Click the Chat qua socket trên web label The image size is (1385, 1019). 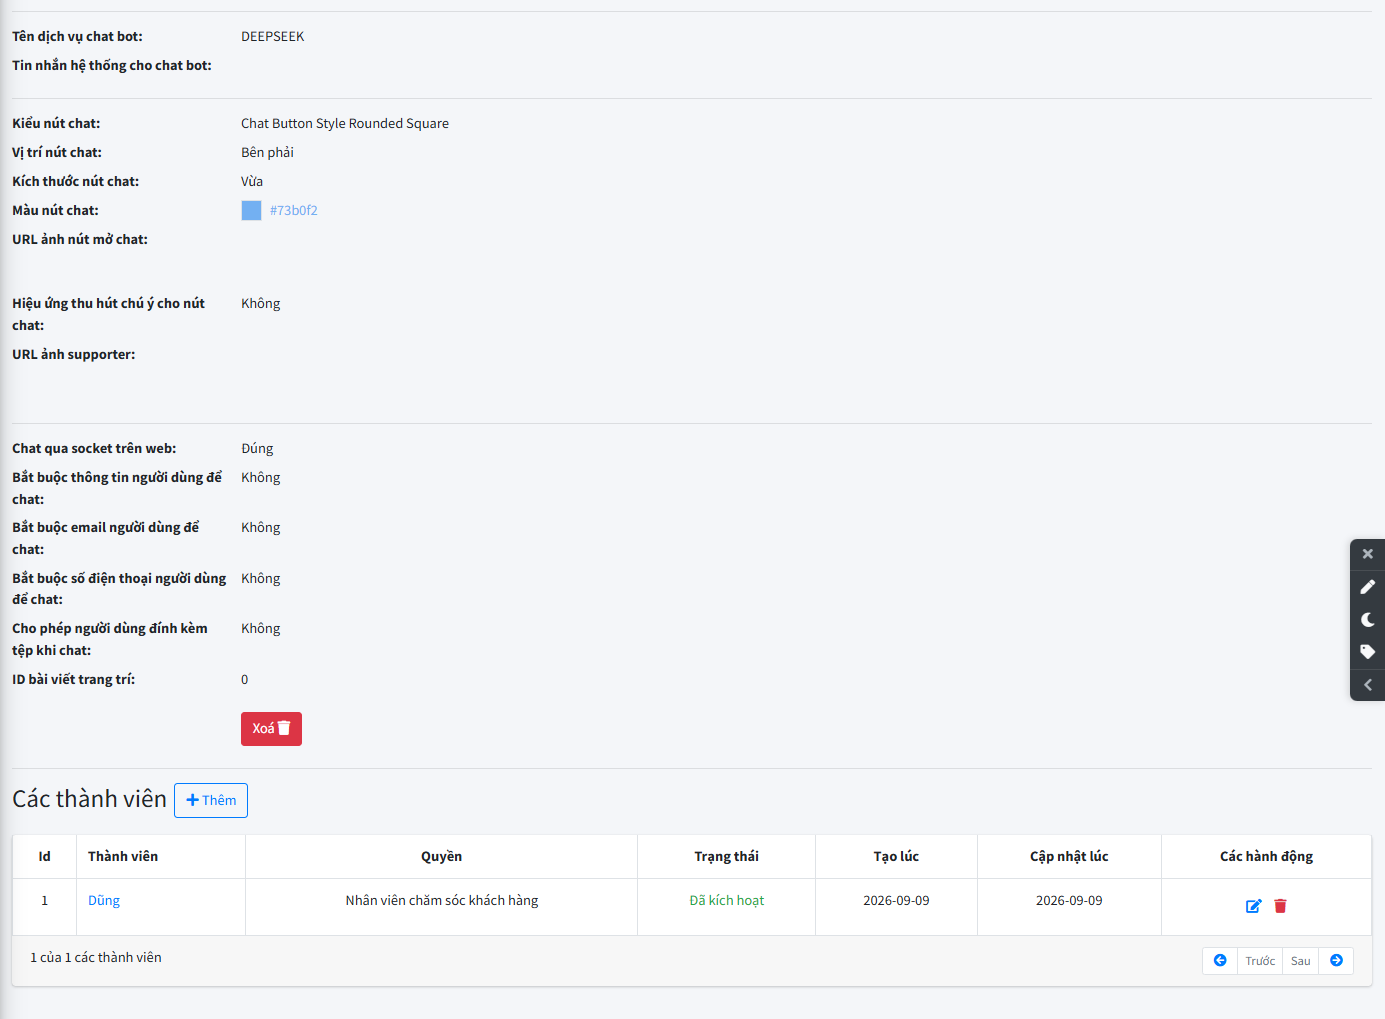94,449
